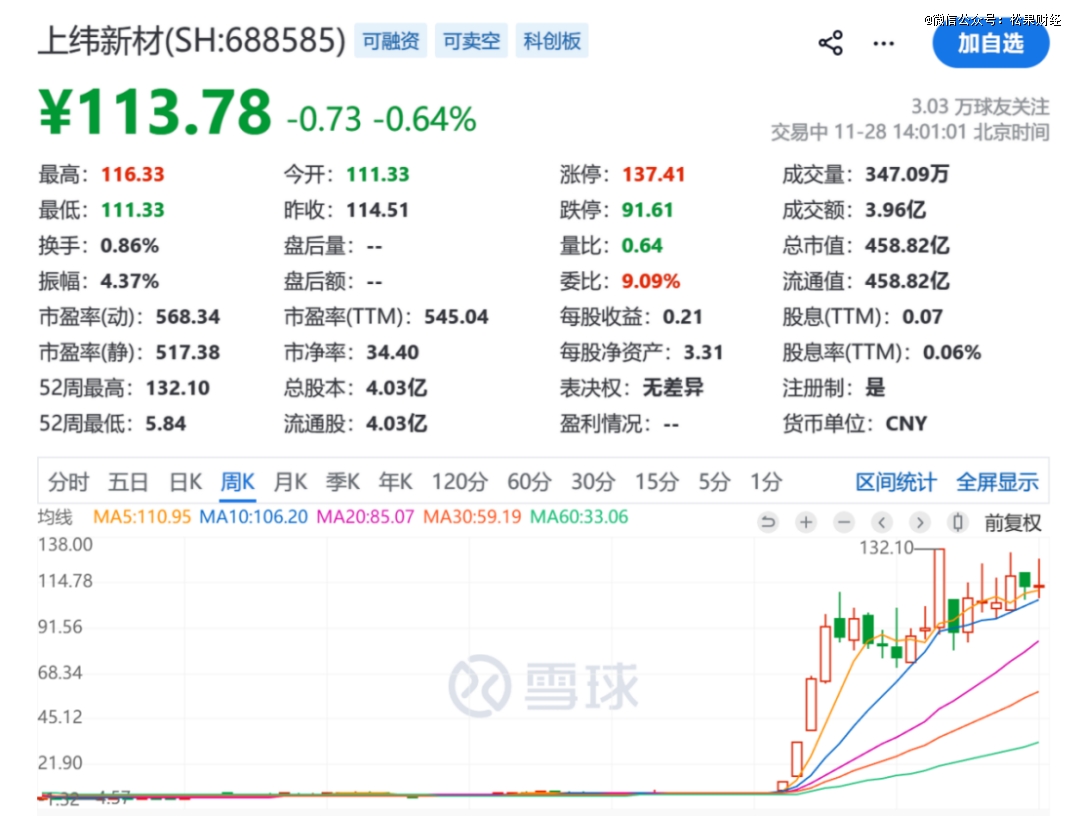Open 区间统计 range statistics
The image size is (1080, 816).
click(x=896, y=482)
